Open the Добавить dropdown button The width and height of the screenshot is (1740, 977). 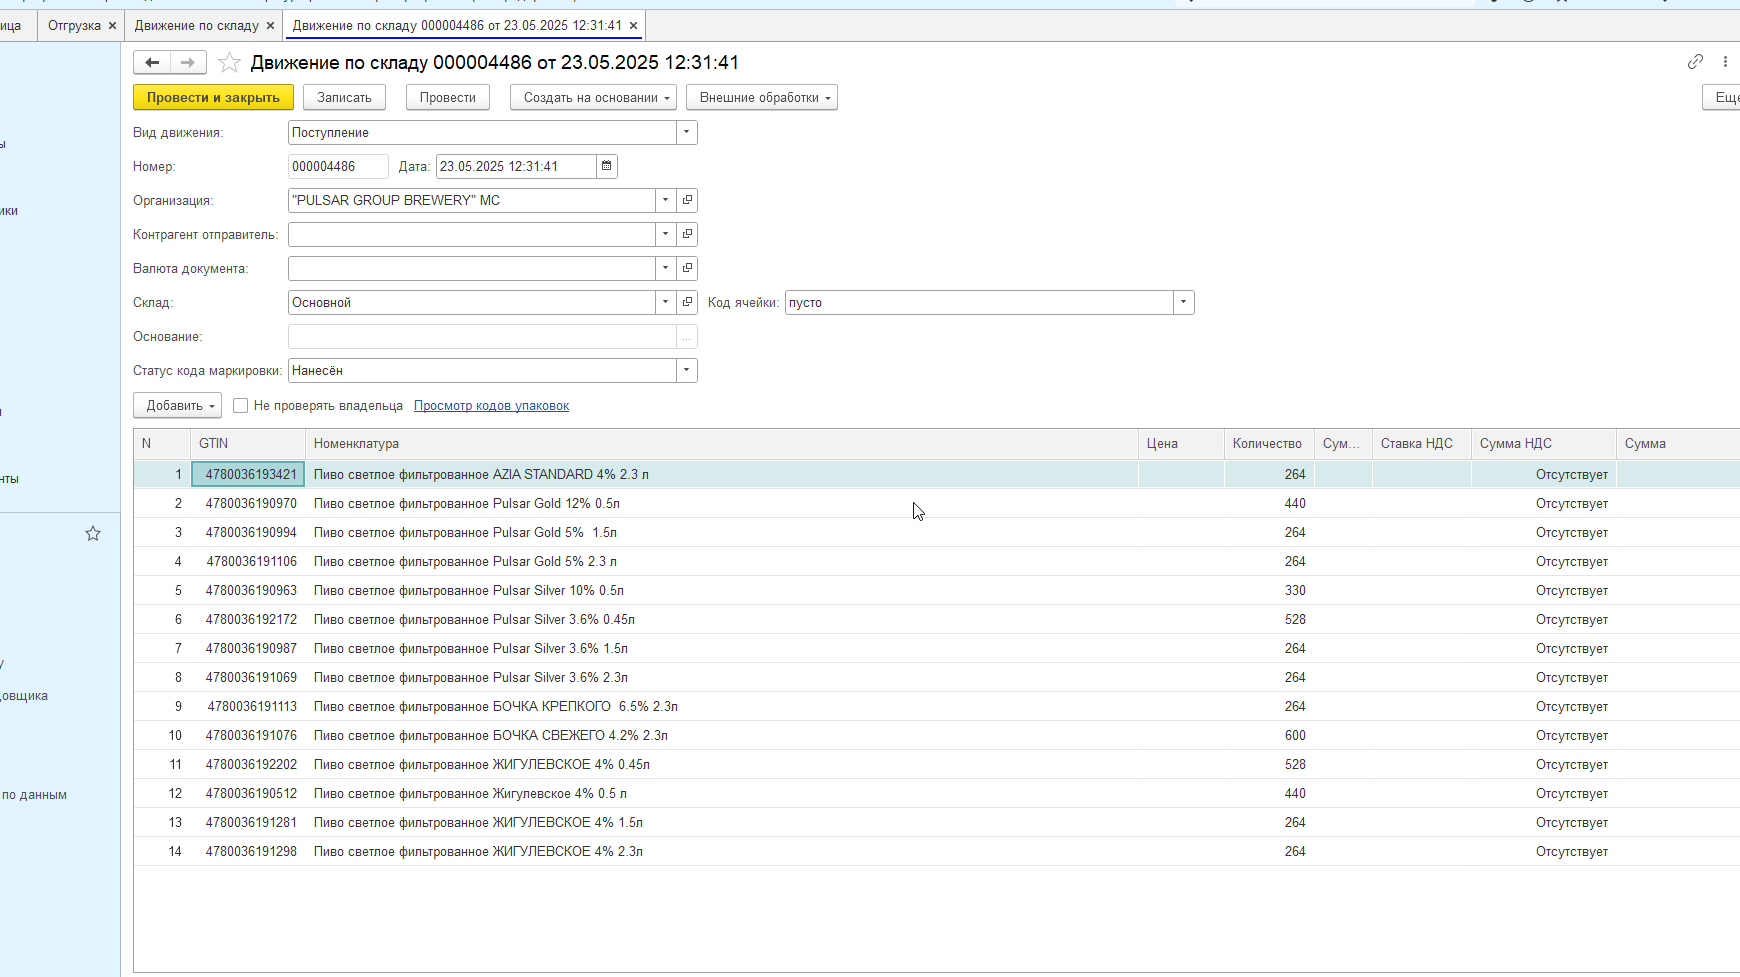177,405
